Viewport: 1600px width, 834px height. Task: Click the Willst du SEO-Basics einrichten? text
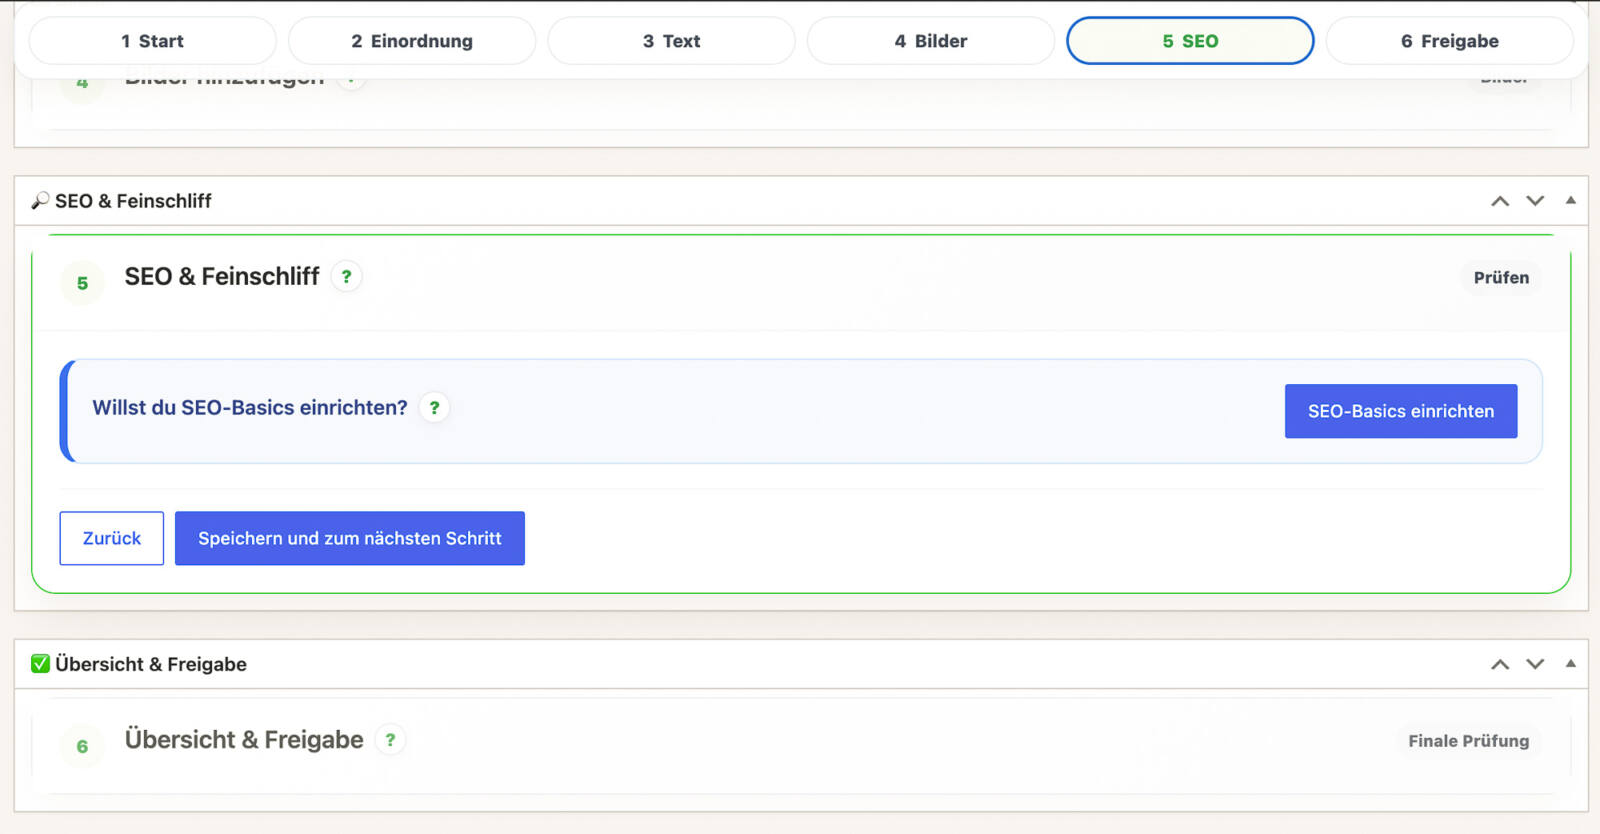coord(250,408)
